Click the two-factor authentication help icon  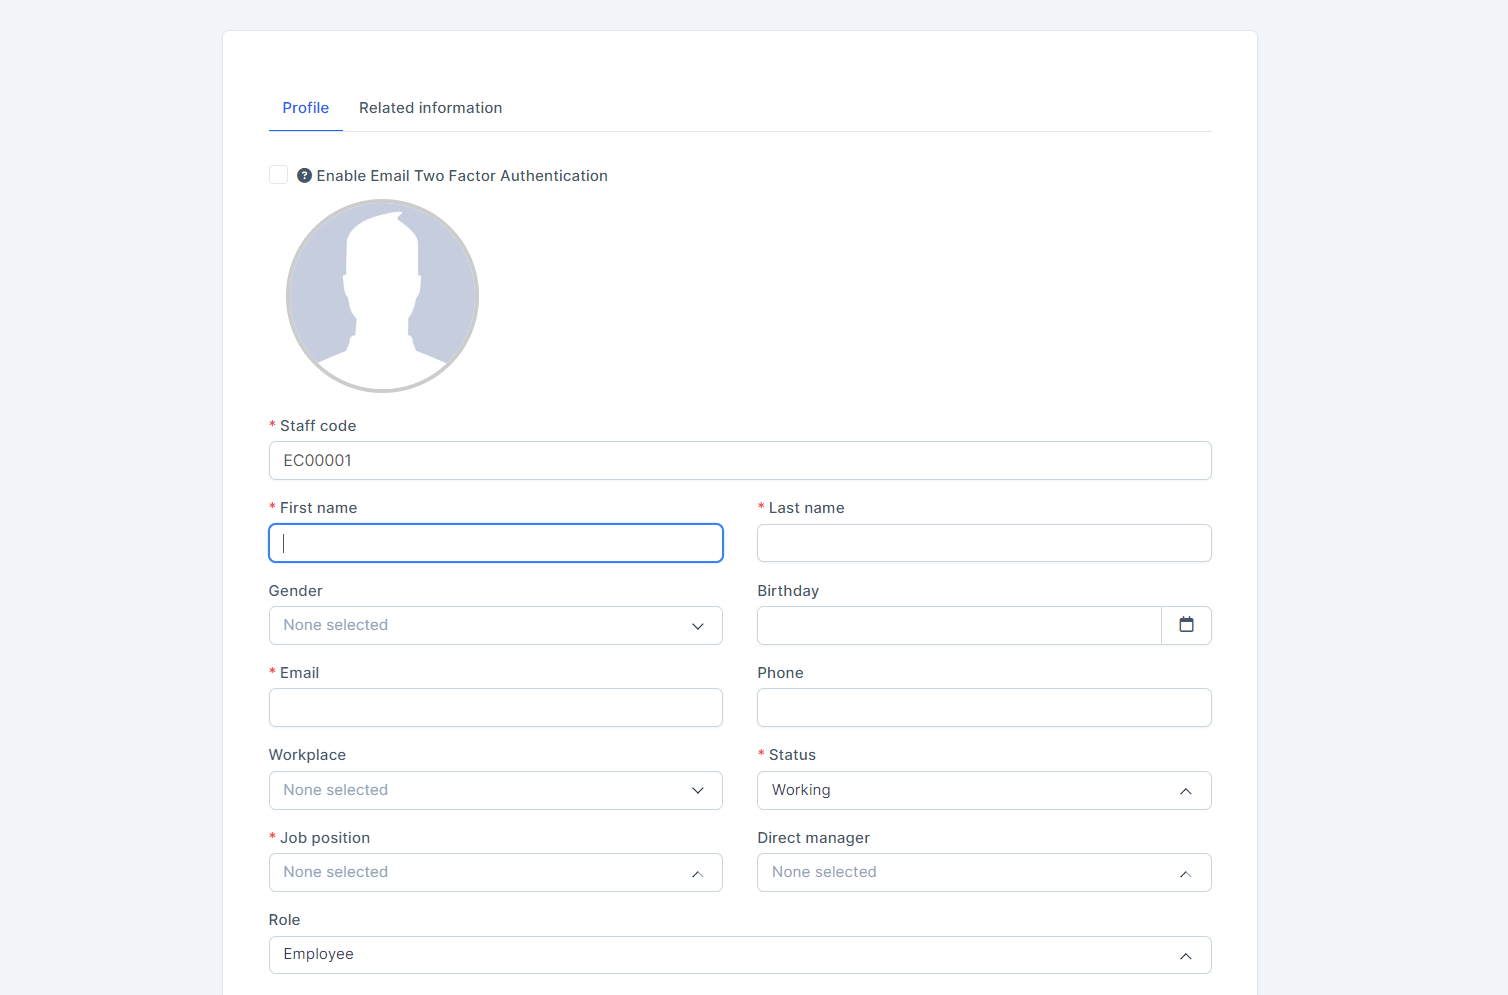pyautogui.click(x=304, y=176)
